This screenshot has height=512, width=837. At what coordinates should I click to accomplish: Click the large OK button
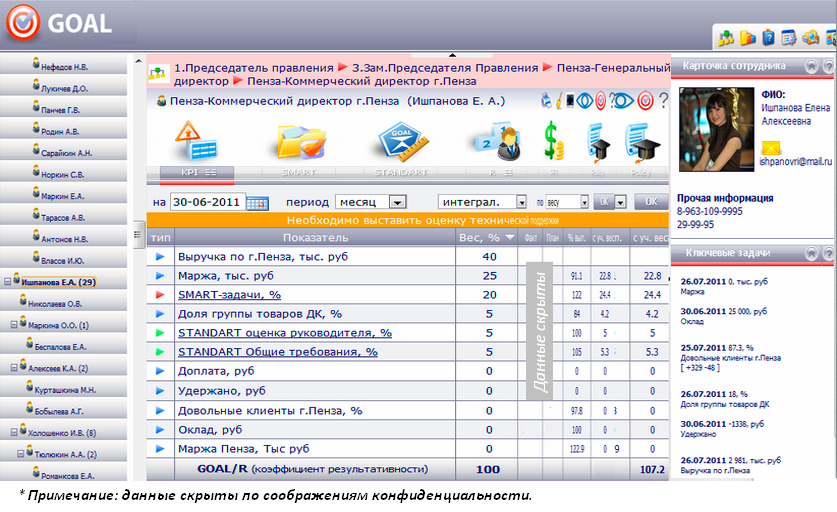point(651,202)
